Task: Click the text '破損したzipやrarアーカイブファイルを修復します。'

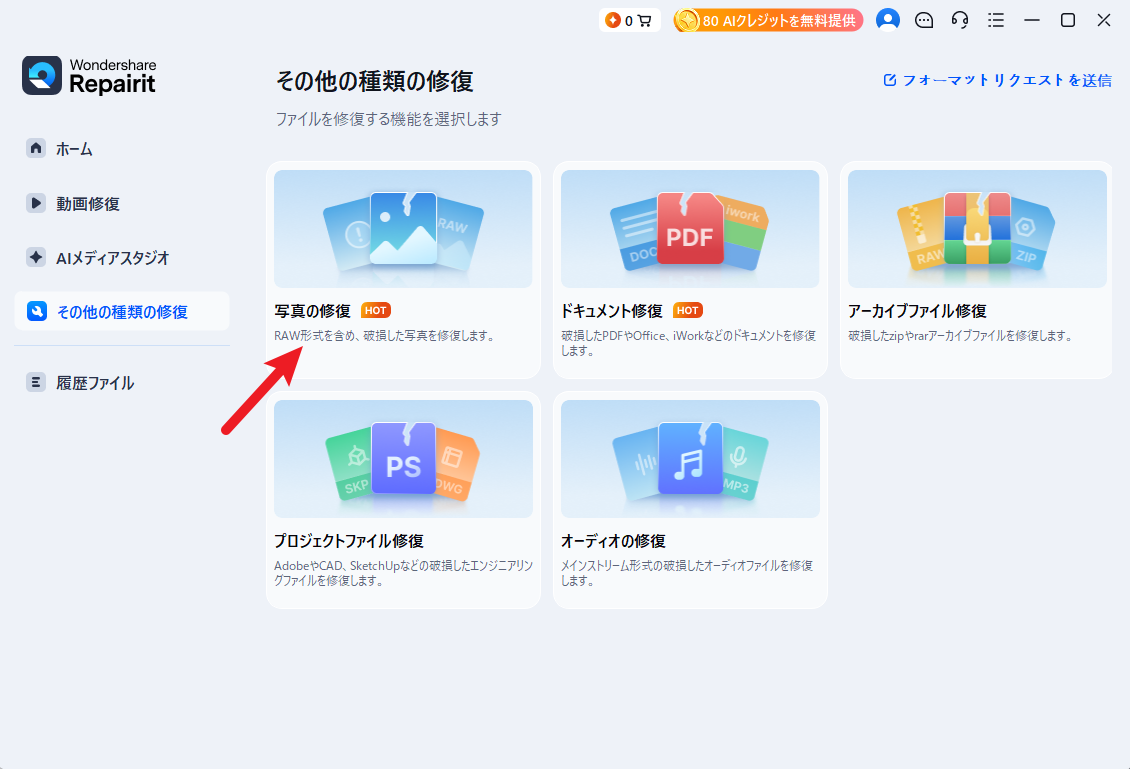Action: pyautogui.click(x=961, y=336)
